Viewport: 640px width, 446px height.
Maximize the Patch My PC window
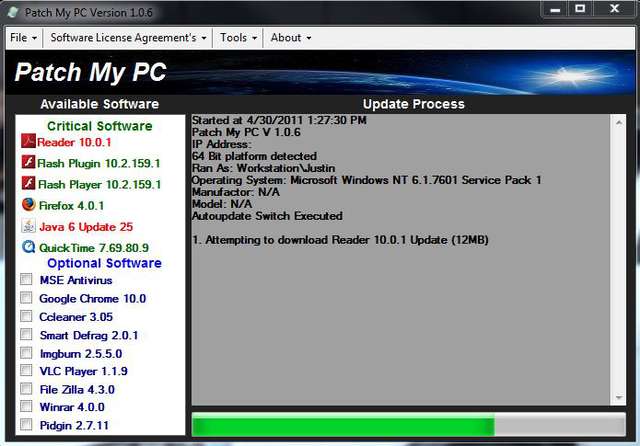tap(580, 9)
